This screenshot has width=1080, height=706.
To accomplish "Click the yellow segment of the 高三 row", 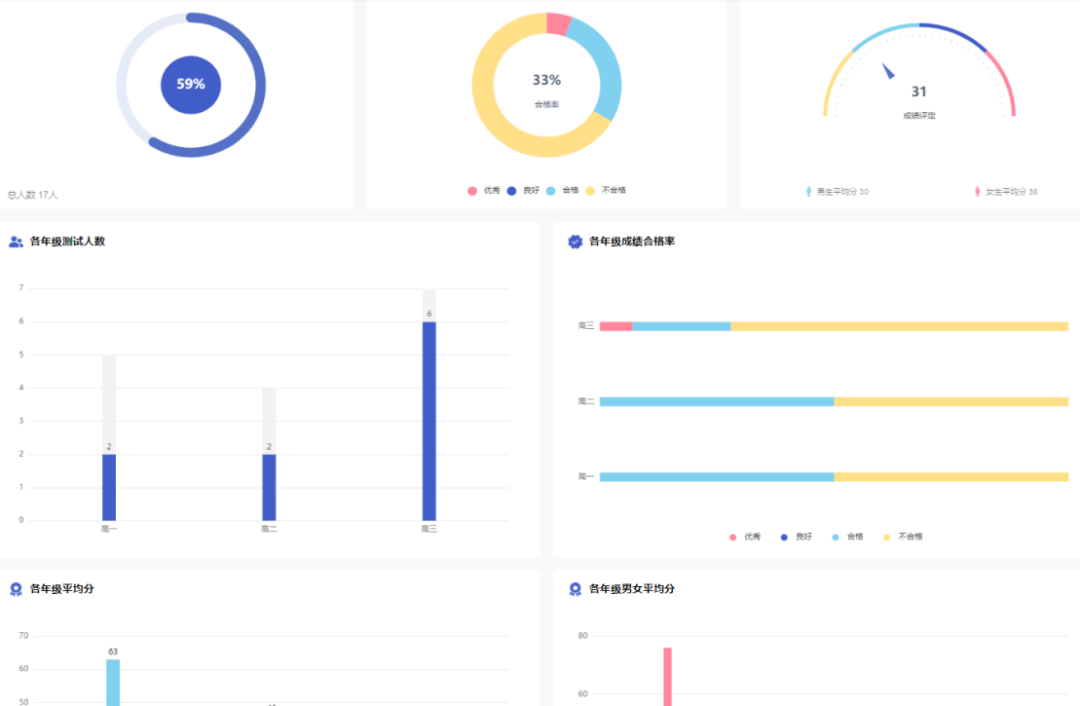I will (x=900, y=326).
